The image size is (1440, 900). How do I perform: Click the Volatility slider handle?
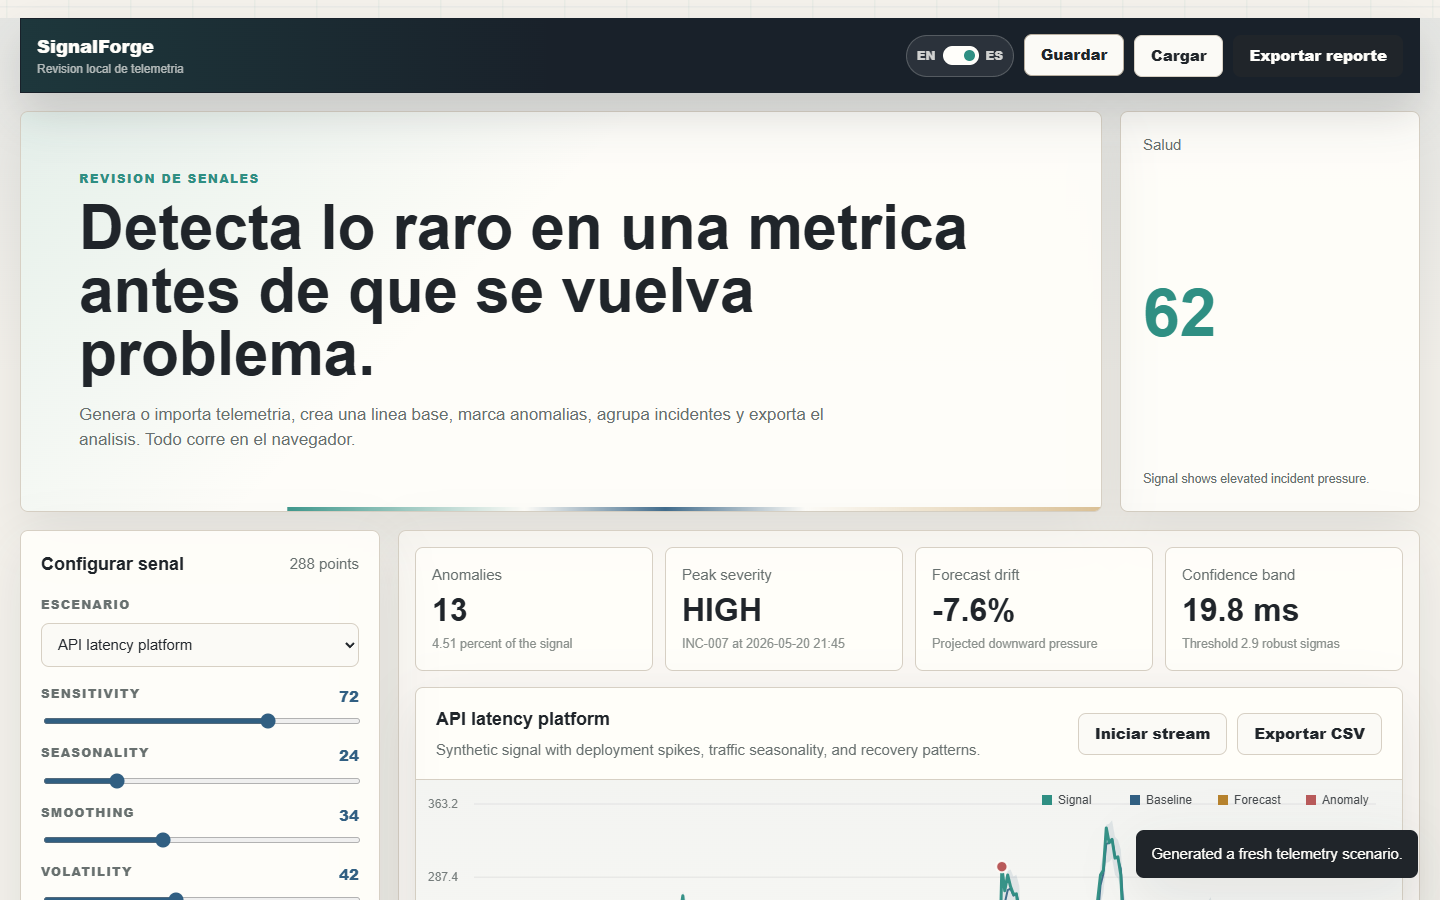pyautogui.click(x=176, y=897)
